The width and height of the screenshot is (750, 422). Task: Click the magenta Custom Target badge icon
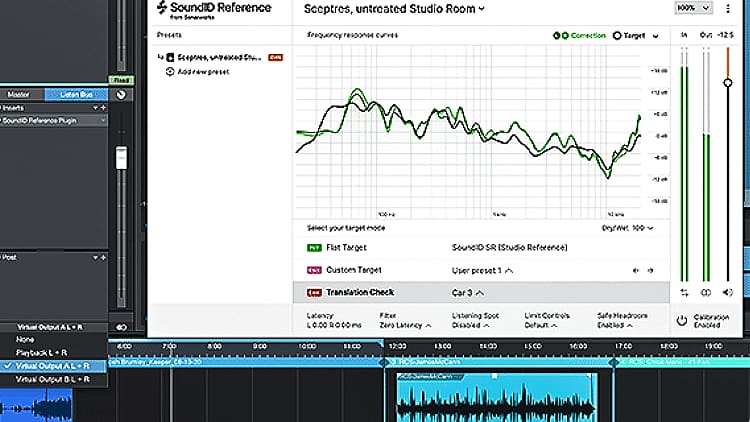[314, 270]
